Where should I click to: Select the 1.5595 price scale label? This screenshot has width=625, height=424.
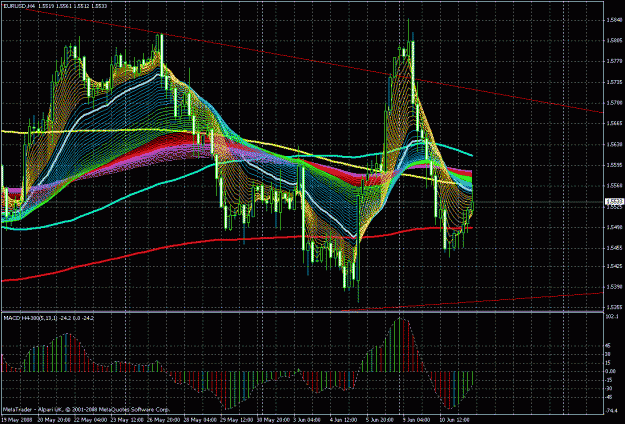click(613, 165)
